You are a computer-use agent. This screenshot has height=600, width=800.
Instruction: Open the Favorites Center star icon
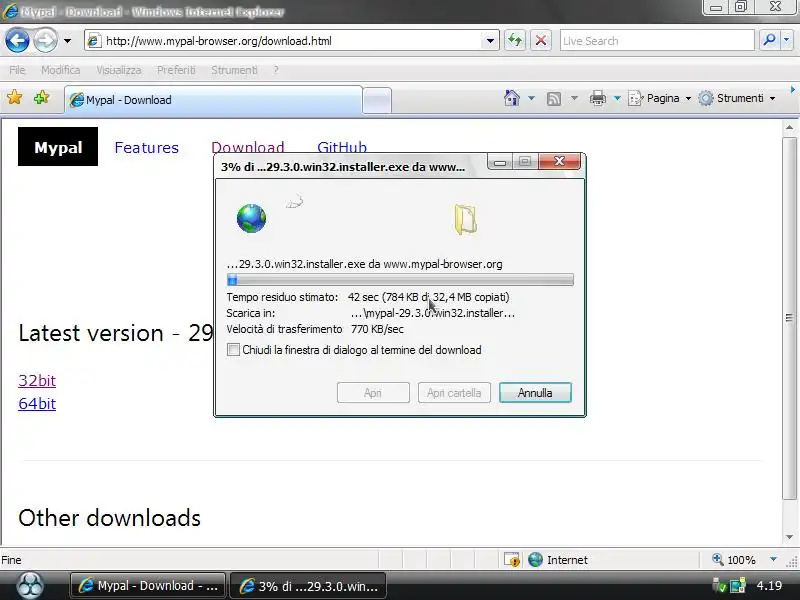click(x=15, y=97)
